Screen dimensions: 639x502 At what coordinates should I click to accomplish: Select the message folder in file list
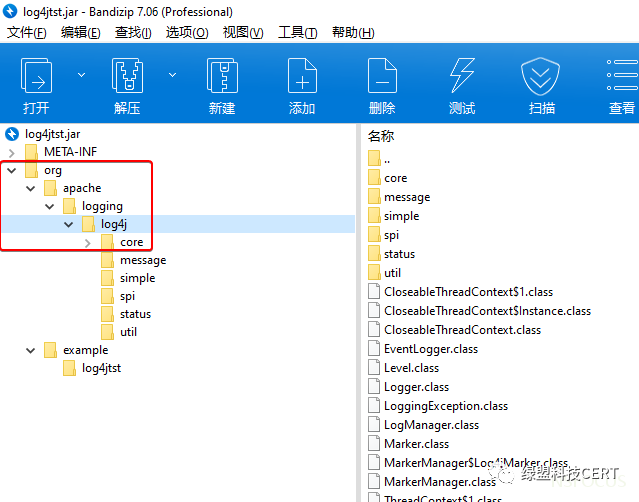tap(406, 197)
